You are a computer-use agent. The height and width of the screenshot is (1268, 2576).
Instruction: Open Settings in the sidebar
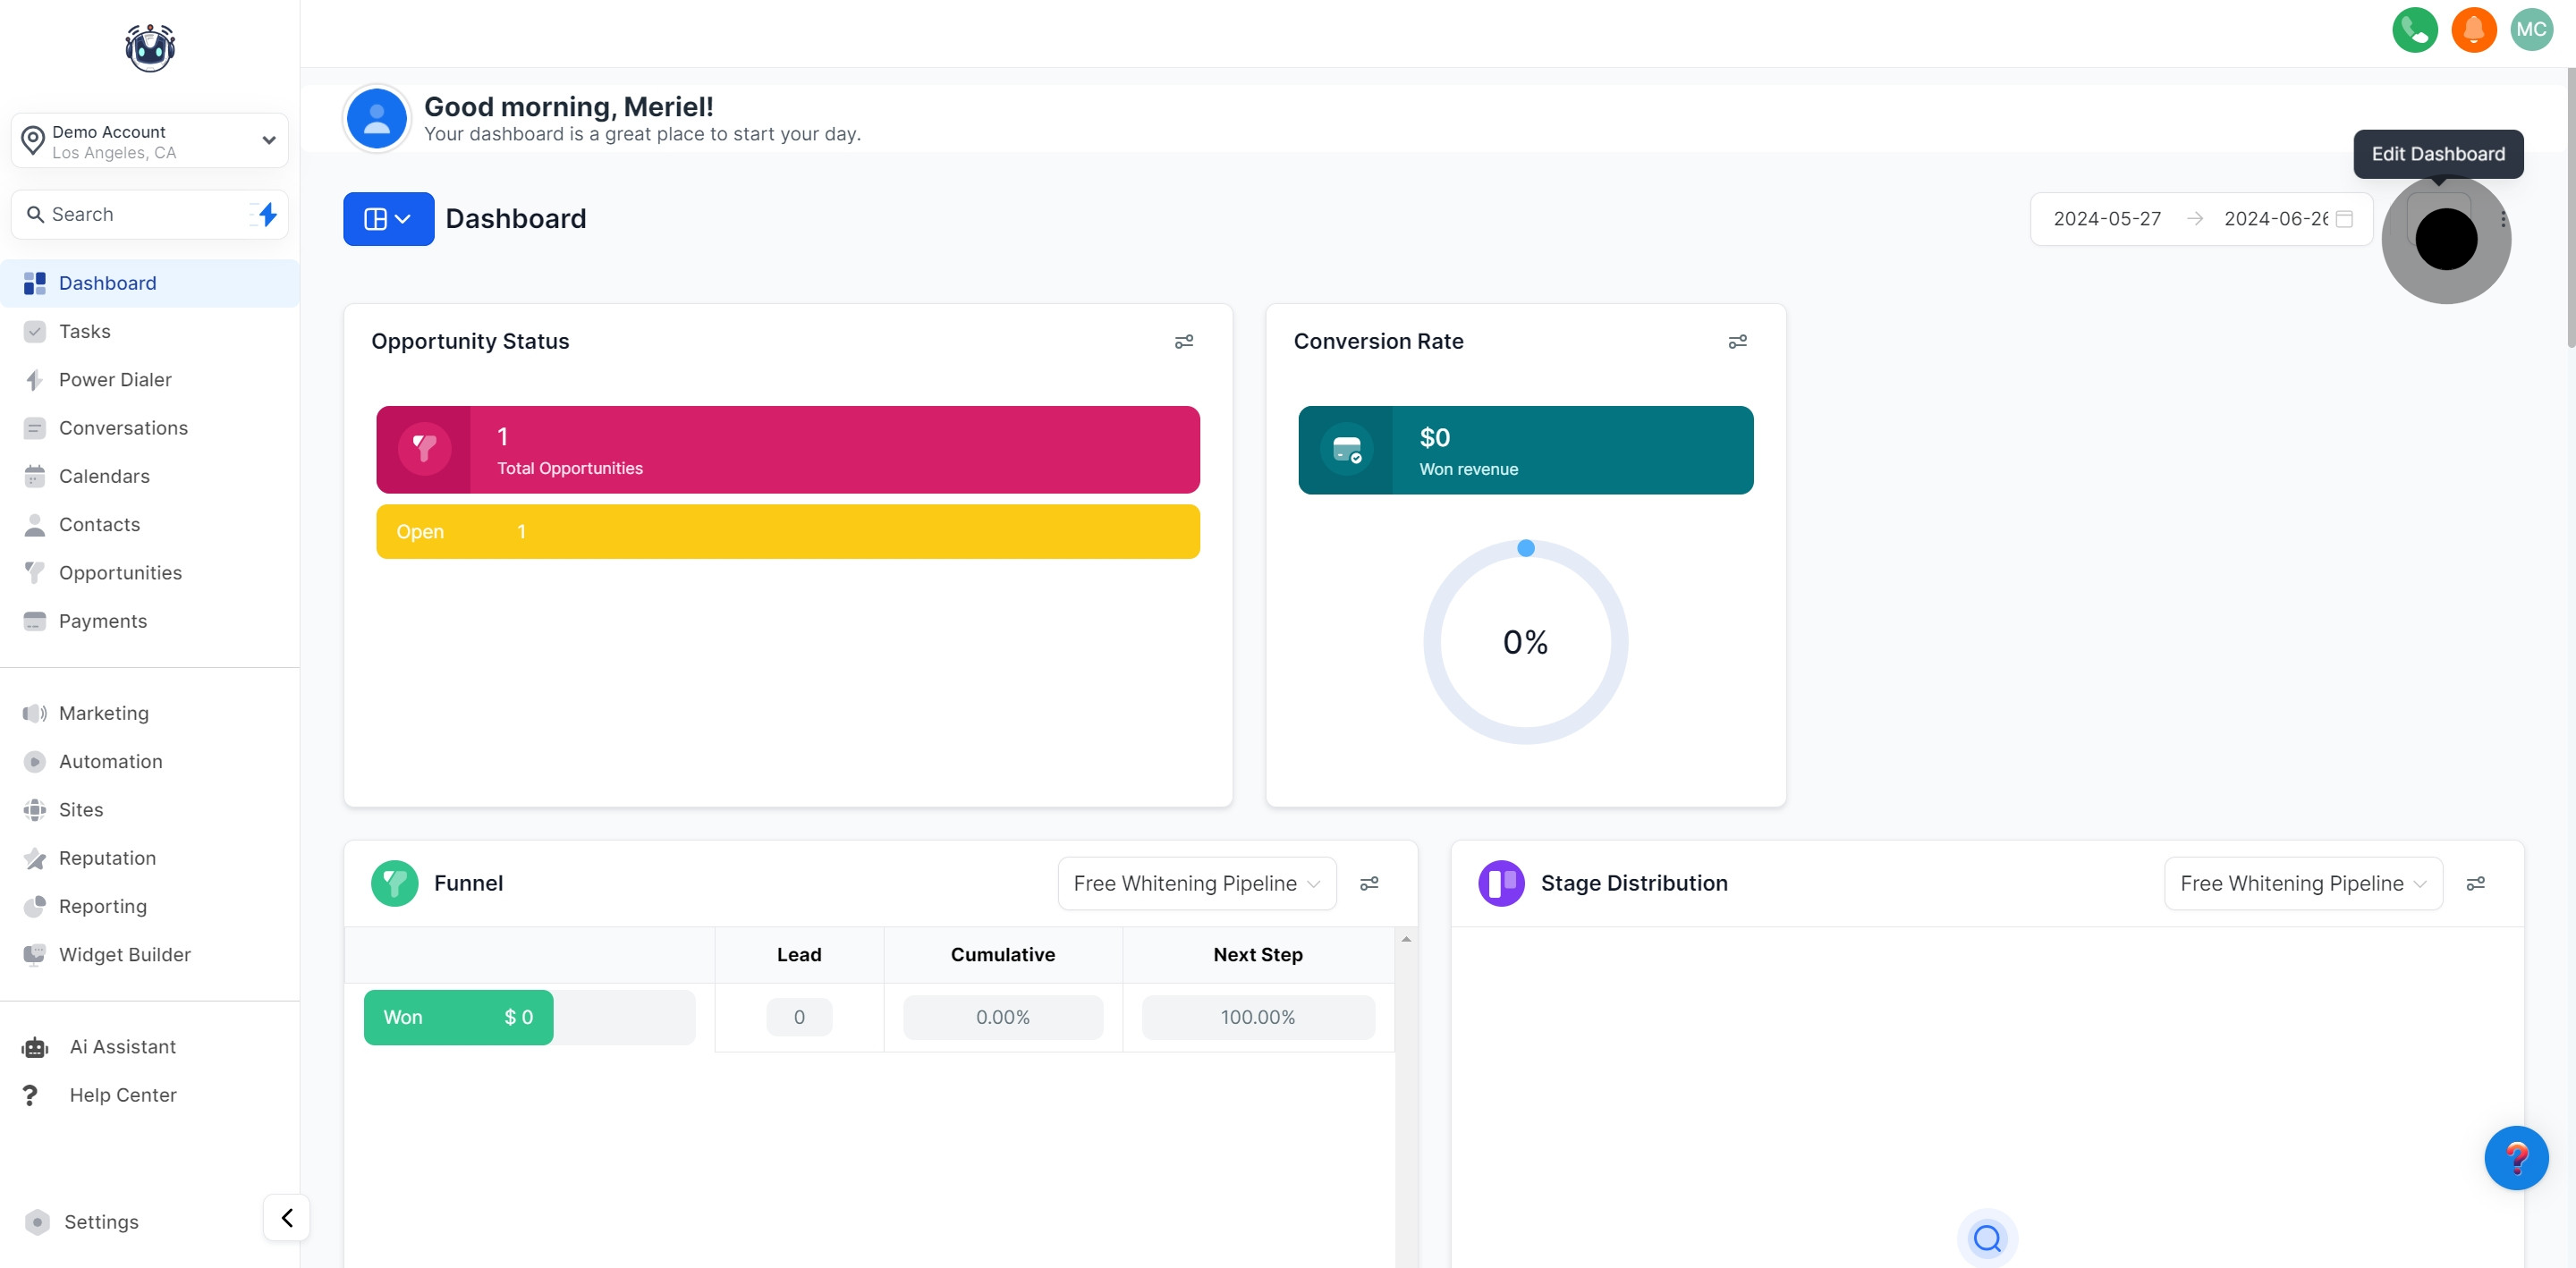[101, 1222]
